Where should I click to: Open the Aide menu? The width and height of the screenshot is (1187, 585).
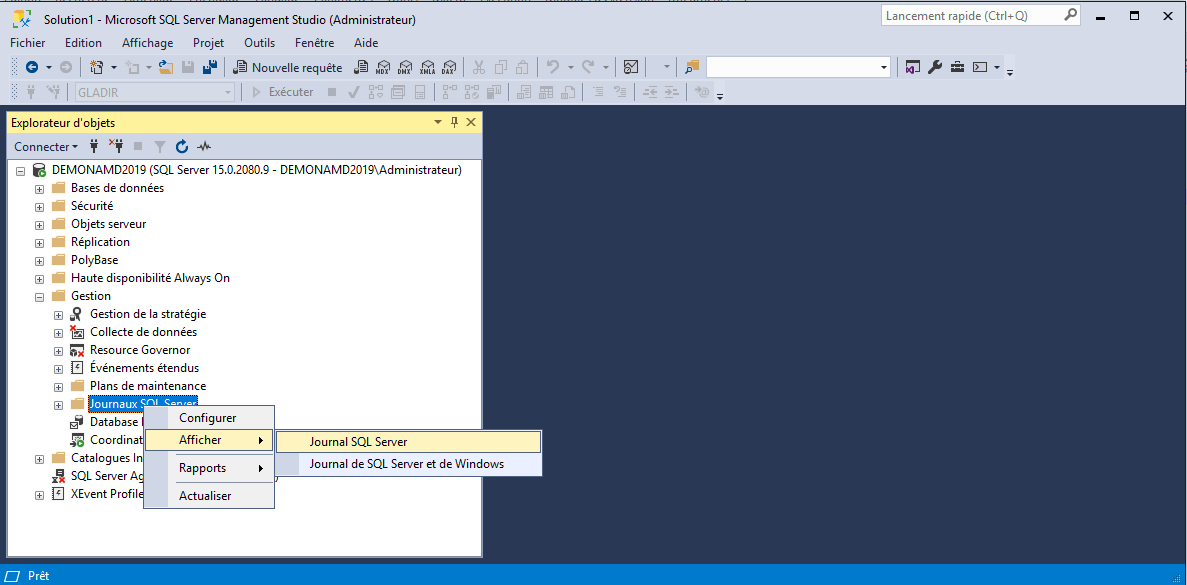[366, 43]
